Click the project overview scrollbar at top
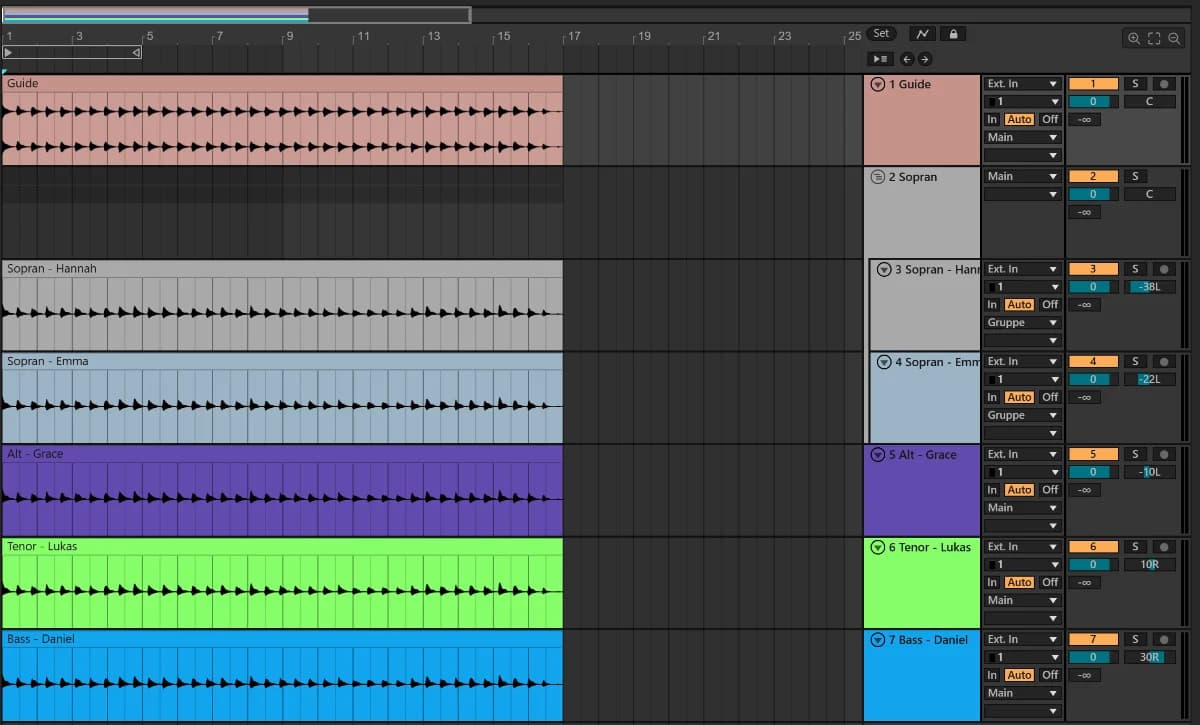Screen dimensions: 1200x725 coord(236,15)
